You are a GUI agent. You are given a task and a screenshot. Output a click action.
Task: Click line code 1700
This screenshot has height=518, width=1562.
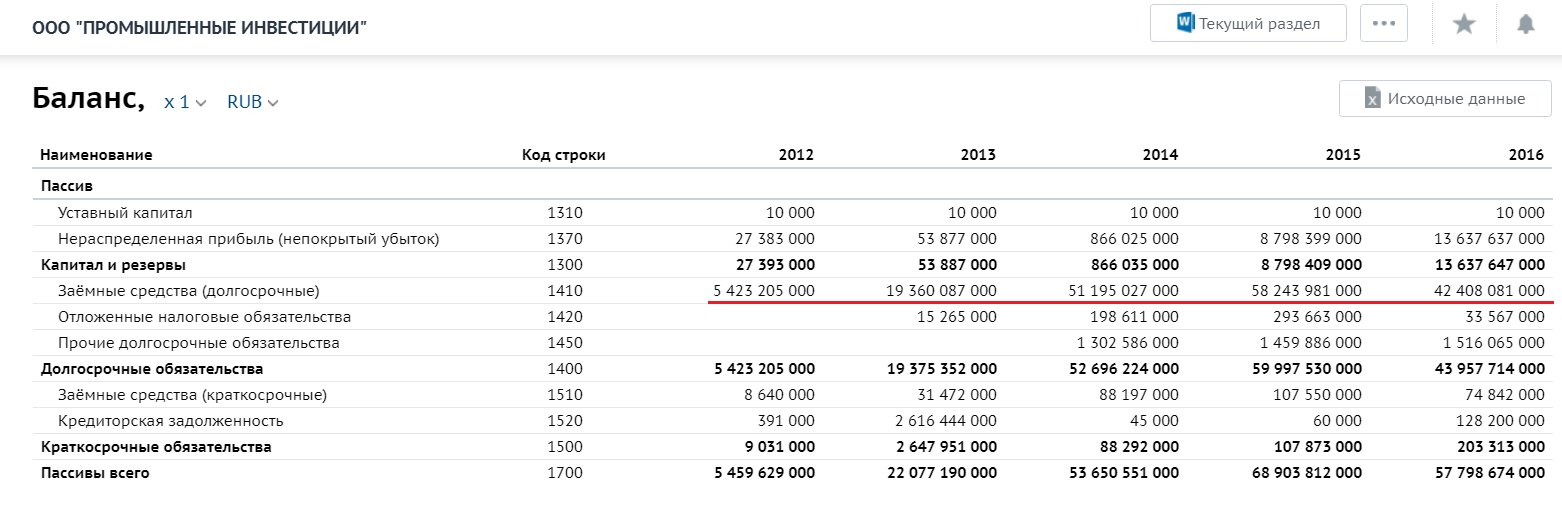pos(564,473)
